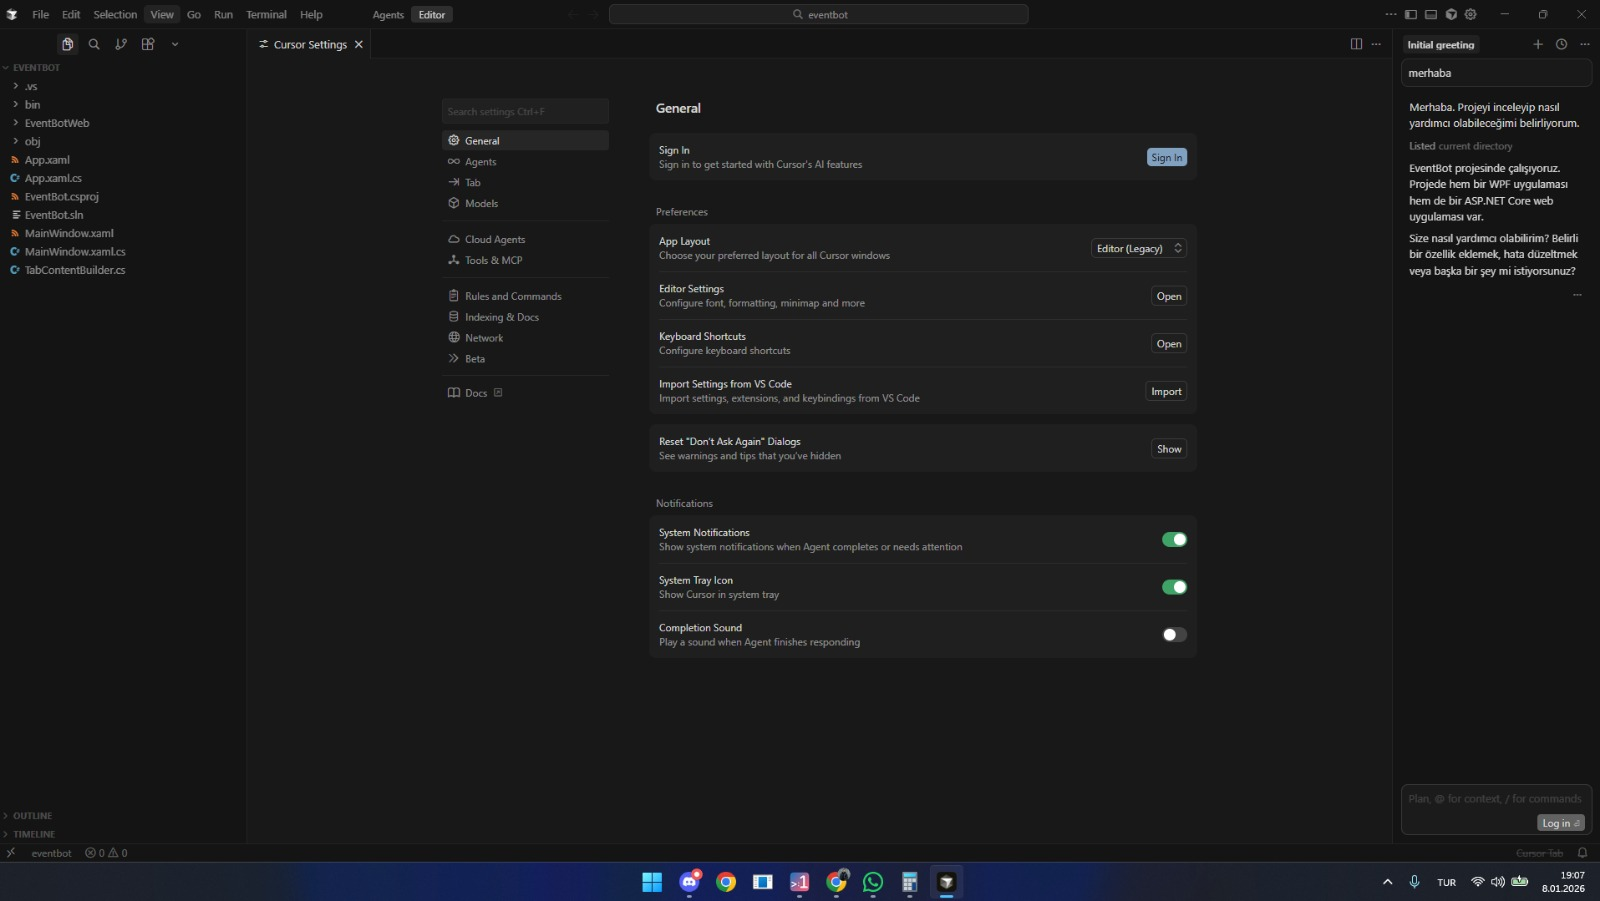Click the eventbot command center search bar
Image resolution: width=1600 pixels, height=901 pixels.
point(818,14)
